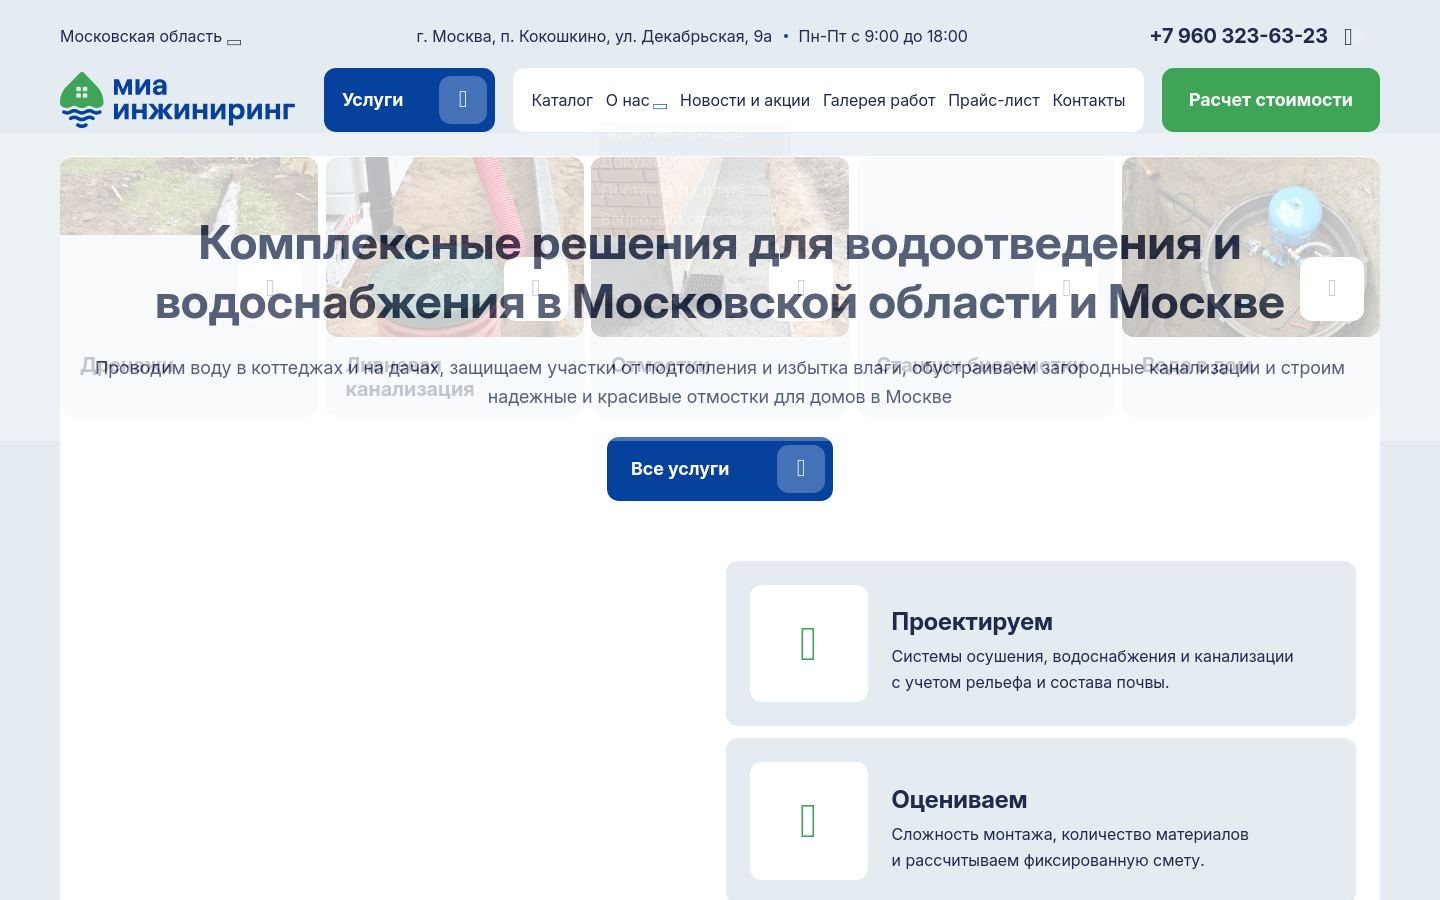1440x900 pixels.
Task: Open the Прайс-лист page
Action: 994,100
